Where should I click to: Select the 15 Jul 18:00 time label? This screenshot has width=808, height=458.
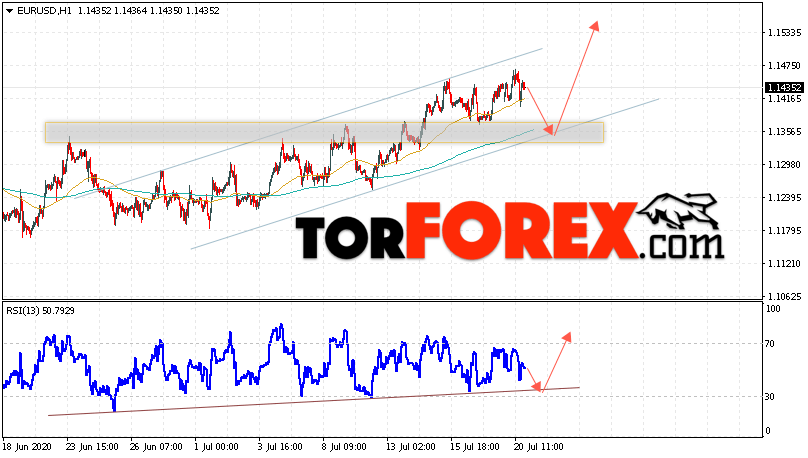(x=475, y=447)
